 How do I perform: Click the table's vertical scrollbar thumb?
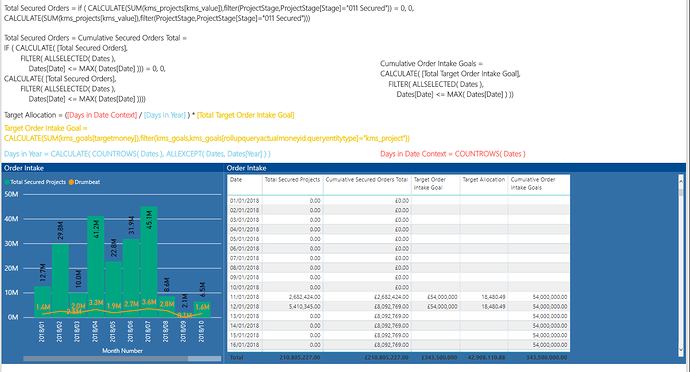click(681, 192)
